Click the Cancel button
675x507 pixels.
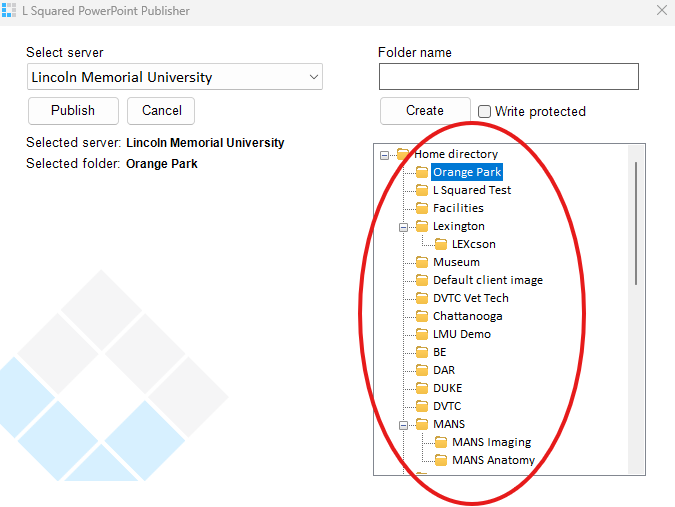161,111
